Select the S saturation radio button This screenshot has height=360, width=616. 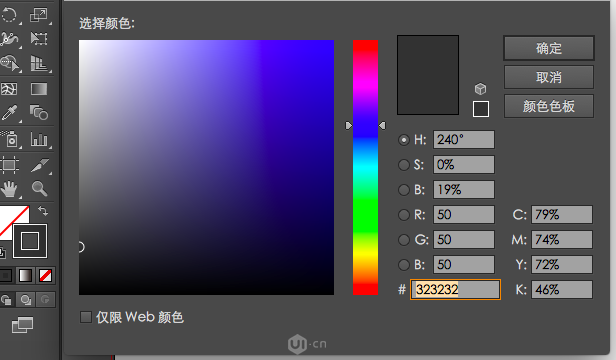tap(403, 165)
